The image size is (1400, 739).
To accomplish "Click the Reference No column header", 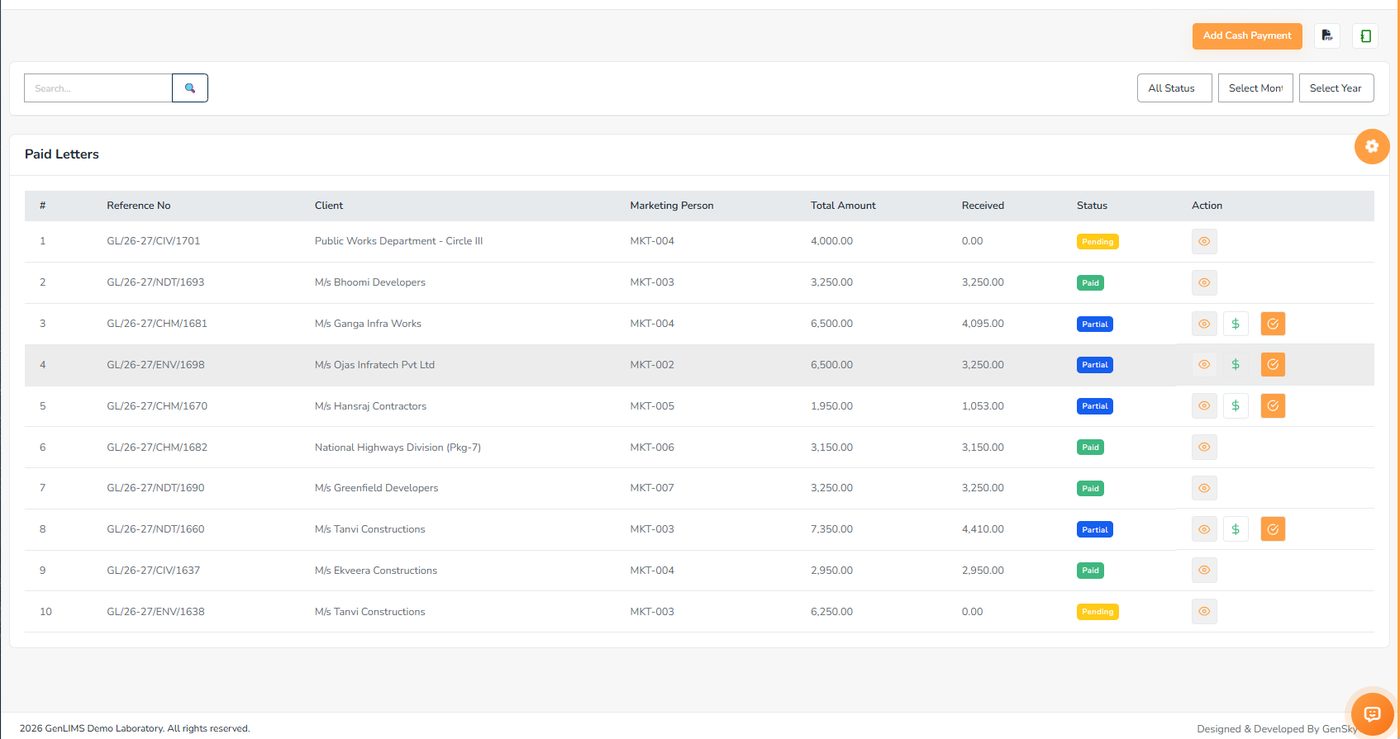I will coord(139,205).
